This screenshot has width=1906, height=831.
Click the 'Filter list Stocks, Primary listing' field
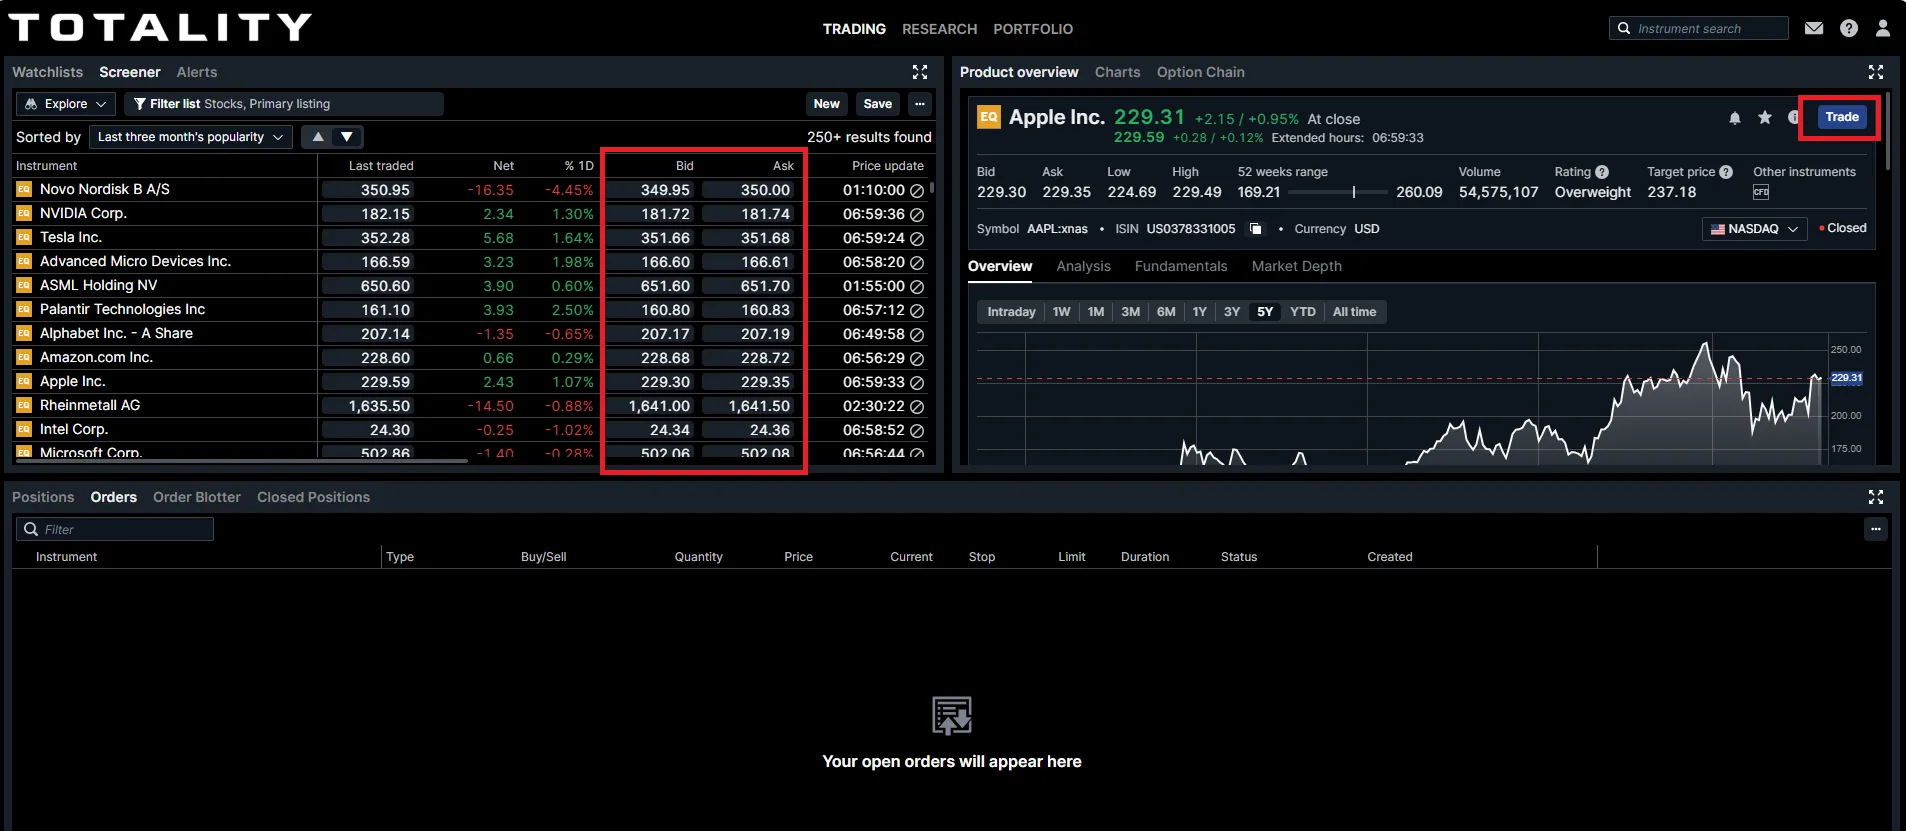(283, 104)
